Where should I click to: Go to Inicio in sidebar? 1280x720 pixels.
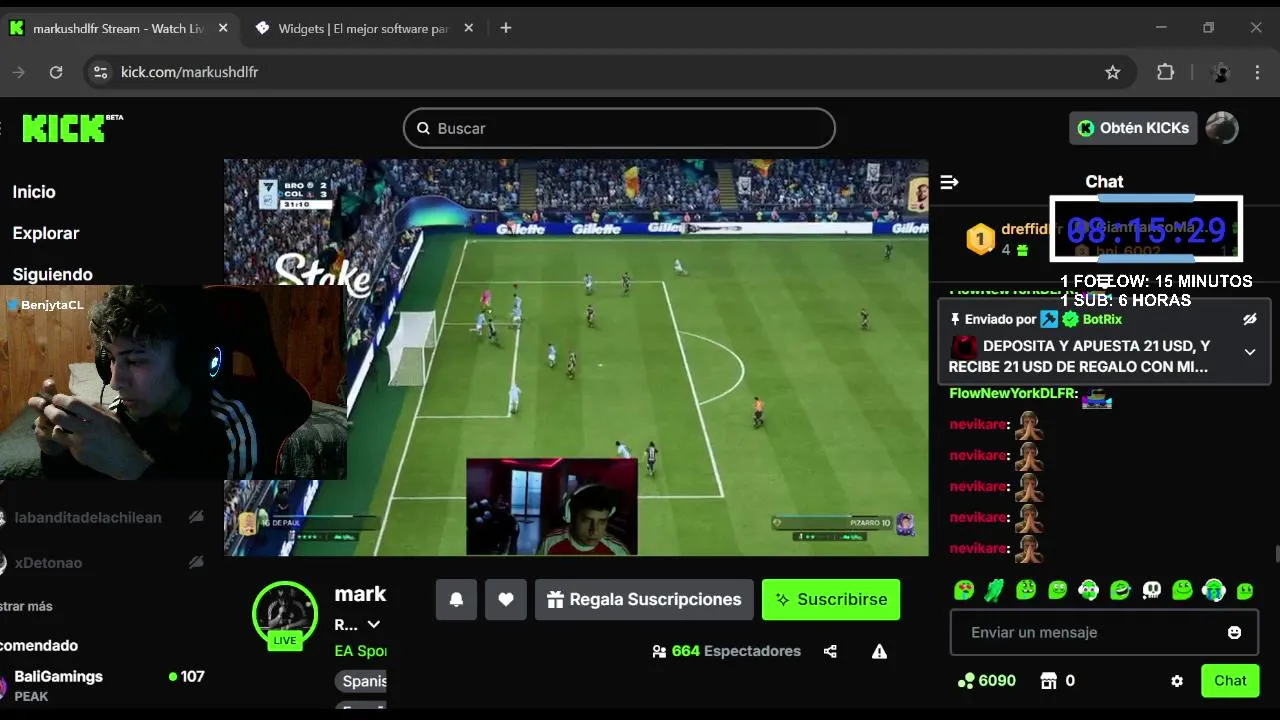pyautogui.click(x=34, y=192)
